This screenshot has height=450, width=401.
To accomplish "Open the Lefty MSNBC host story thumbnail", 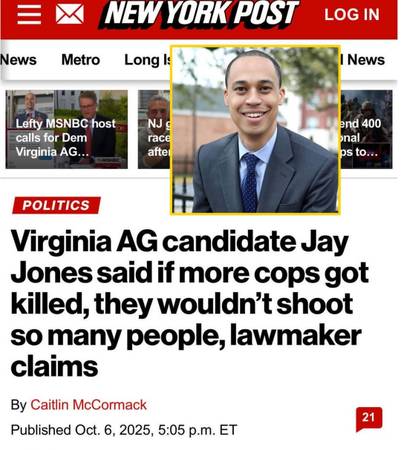I will (x=67, y=129).
